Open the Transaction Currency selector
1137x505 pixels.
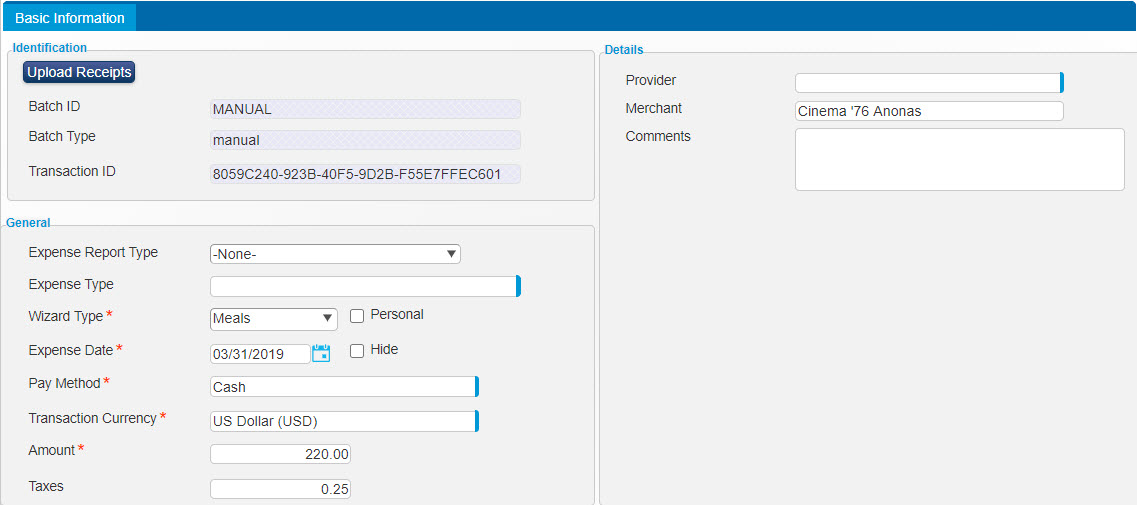click(x=344, y=421)
